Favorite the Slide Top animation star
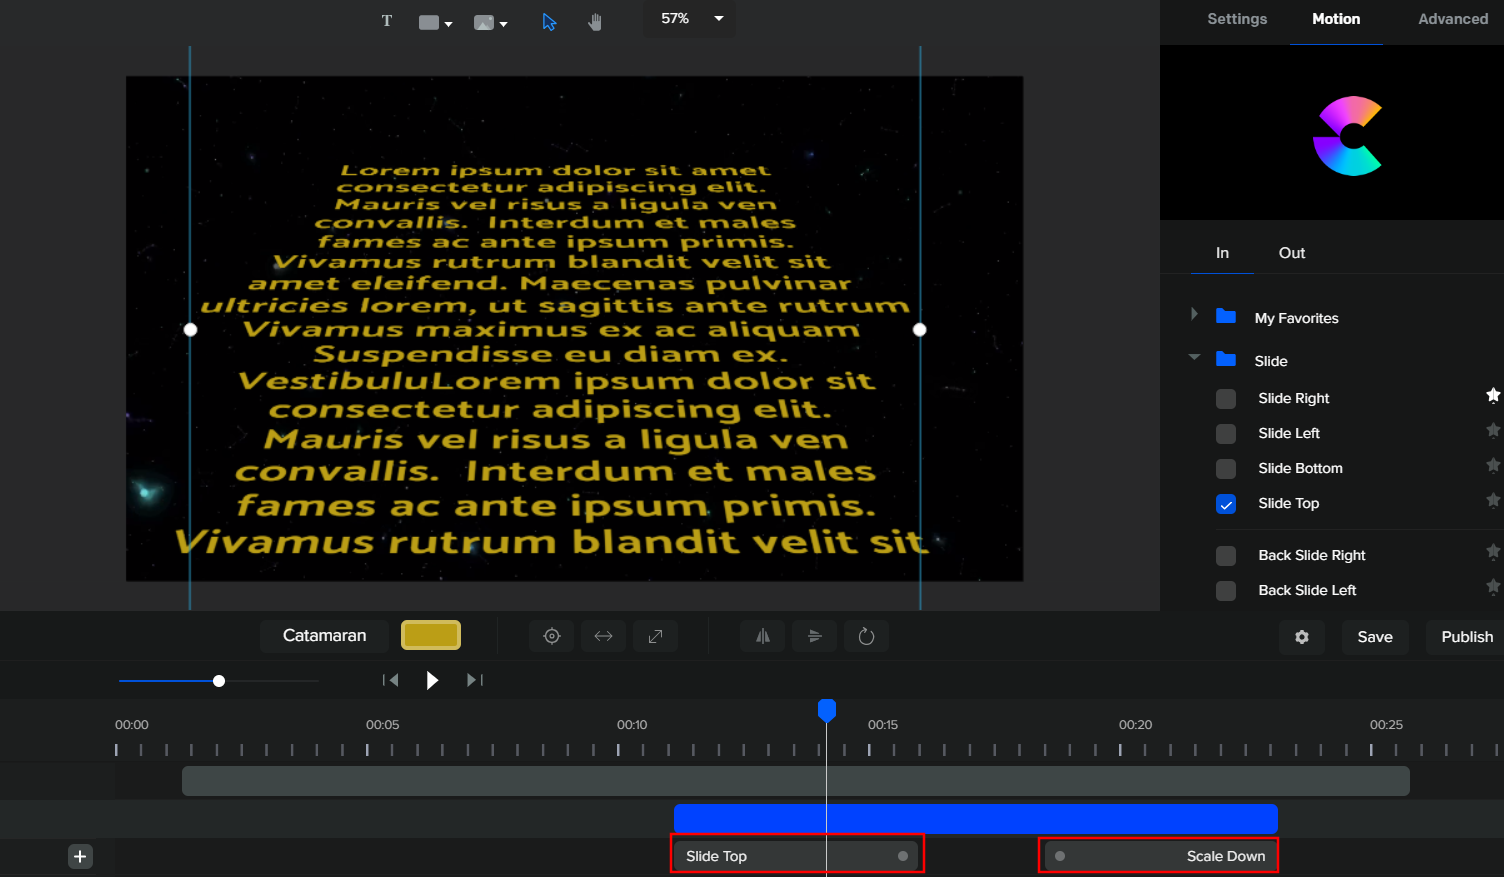 tap(1493, 500)
